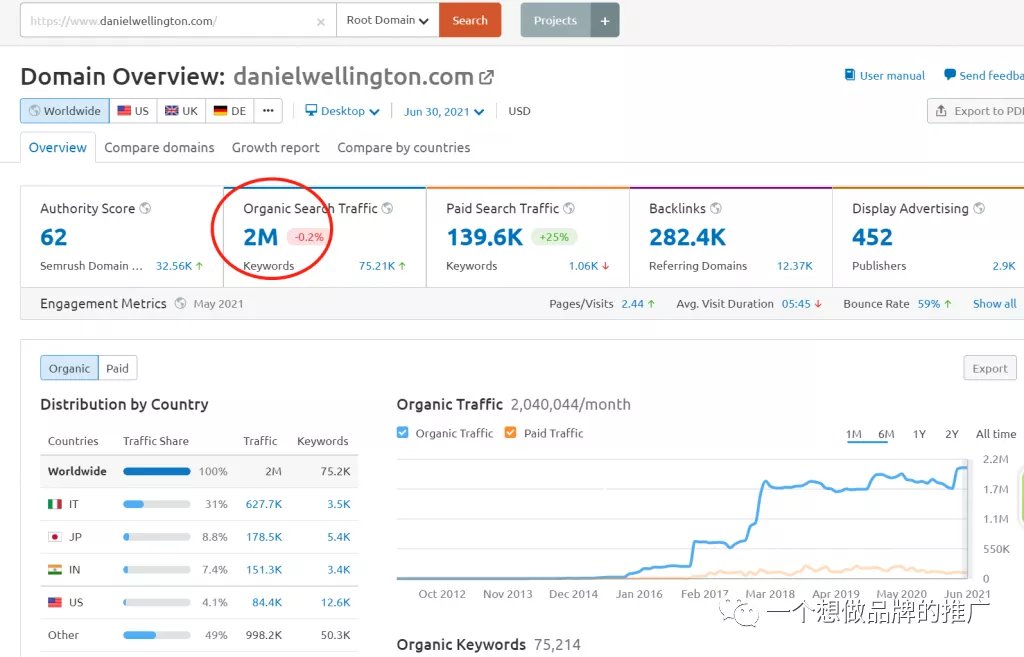The image size is (1024, 657).
Task: Click the 2.9K publishers link
Action: [1004, 266]
